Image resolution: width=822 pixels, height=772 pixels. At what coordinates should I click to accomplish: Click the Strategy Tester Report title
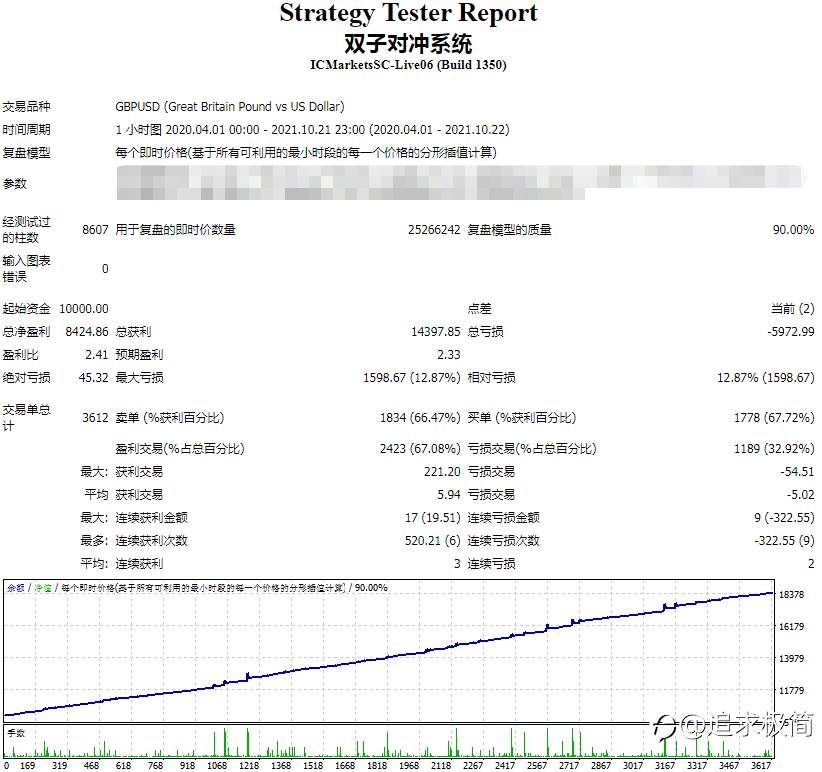coord(408,13)
